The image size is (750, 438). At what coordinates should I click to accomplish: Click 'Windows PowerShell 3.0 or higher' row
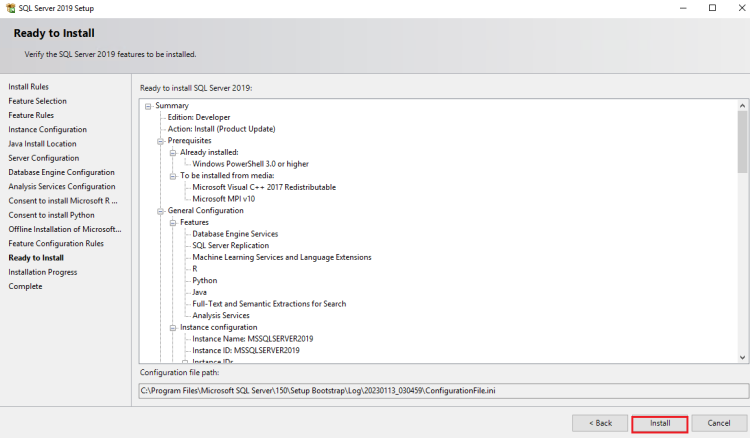tap(250, 164)
